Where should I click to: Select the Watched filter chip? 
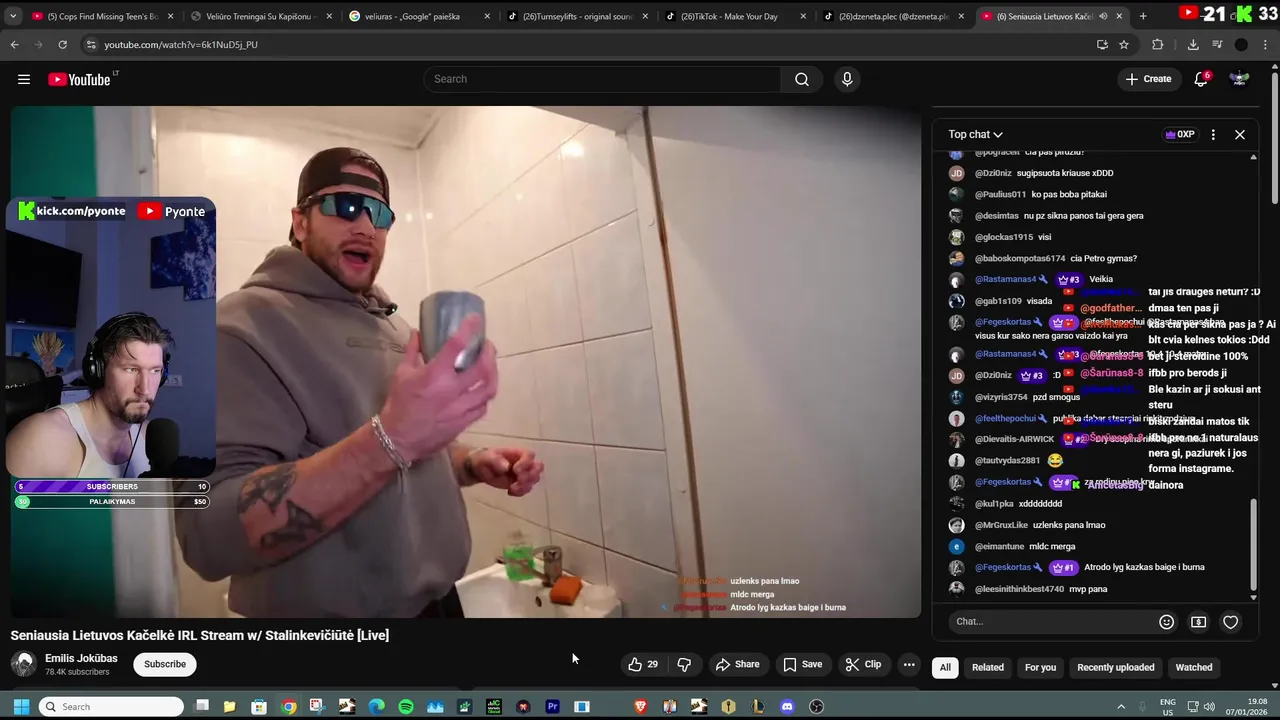coord(1194,667)
